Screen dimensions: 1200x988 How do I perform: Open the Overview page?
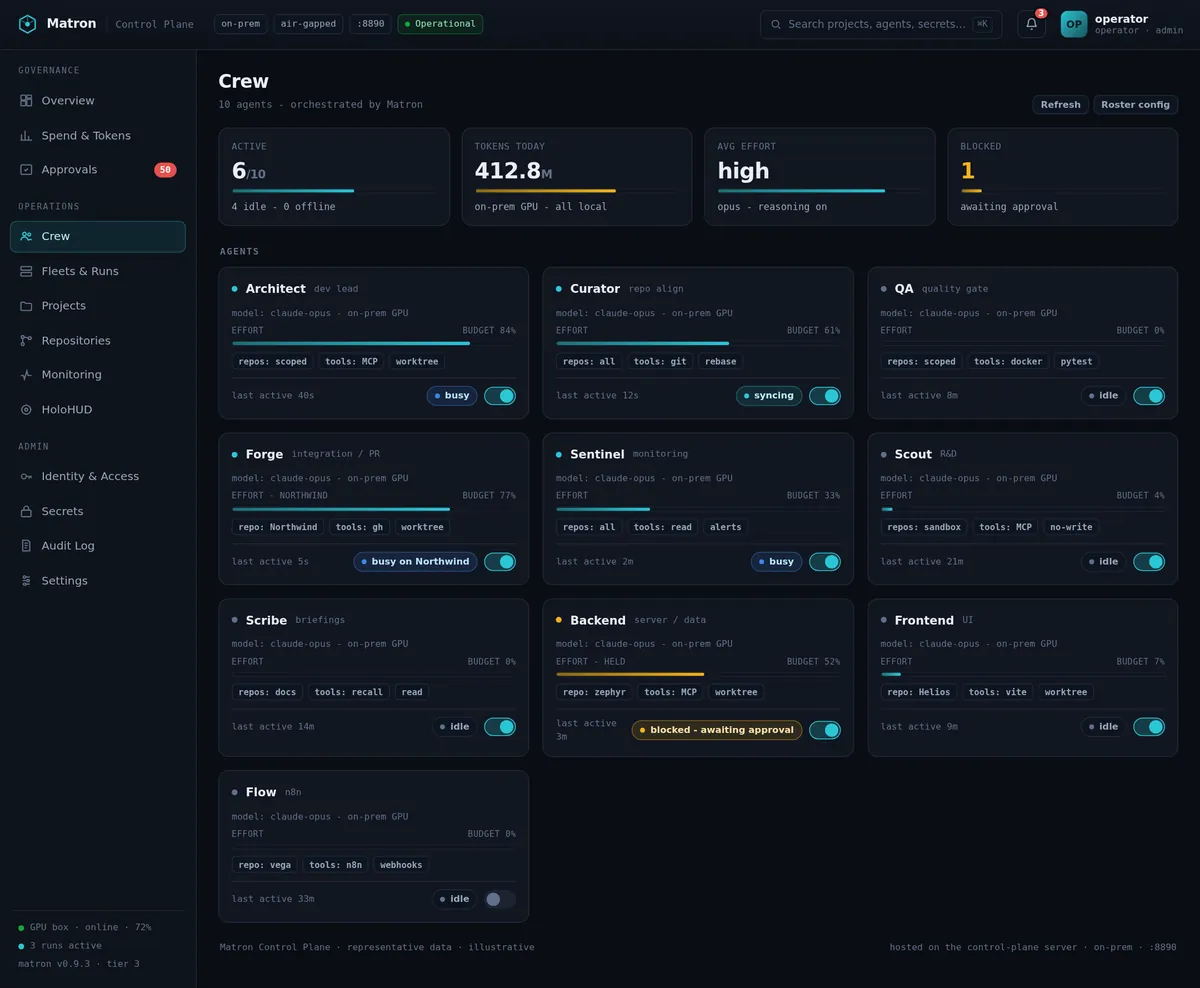click(x=98, y=101)
